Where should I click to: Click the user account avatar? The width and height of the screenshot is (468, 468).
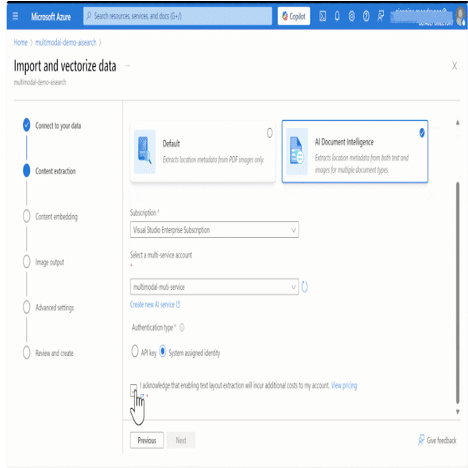[461, 16]
